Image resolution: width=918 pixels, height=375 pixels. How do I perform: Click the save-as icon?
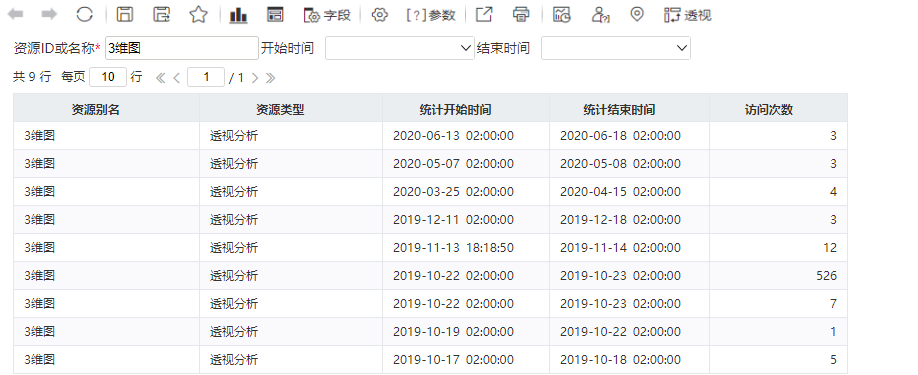click(x=162, y=15)
